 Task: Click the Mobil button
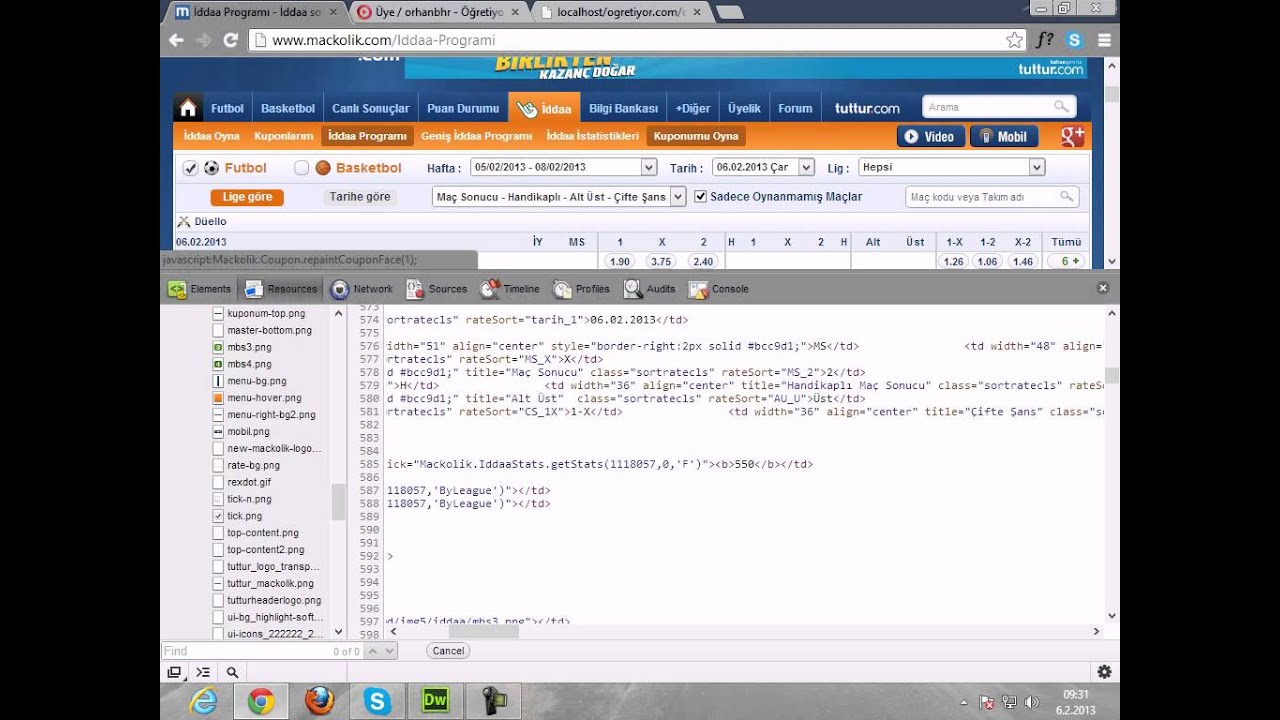tap(1004, 137)
